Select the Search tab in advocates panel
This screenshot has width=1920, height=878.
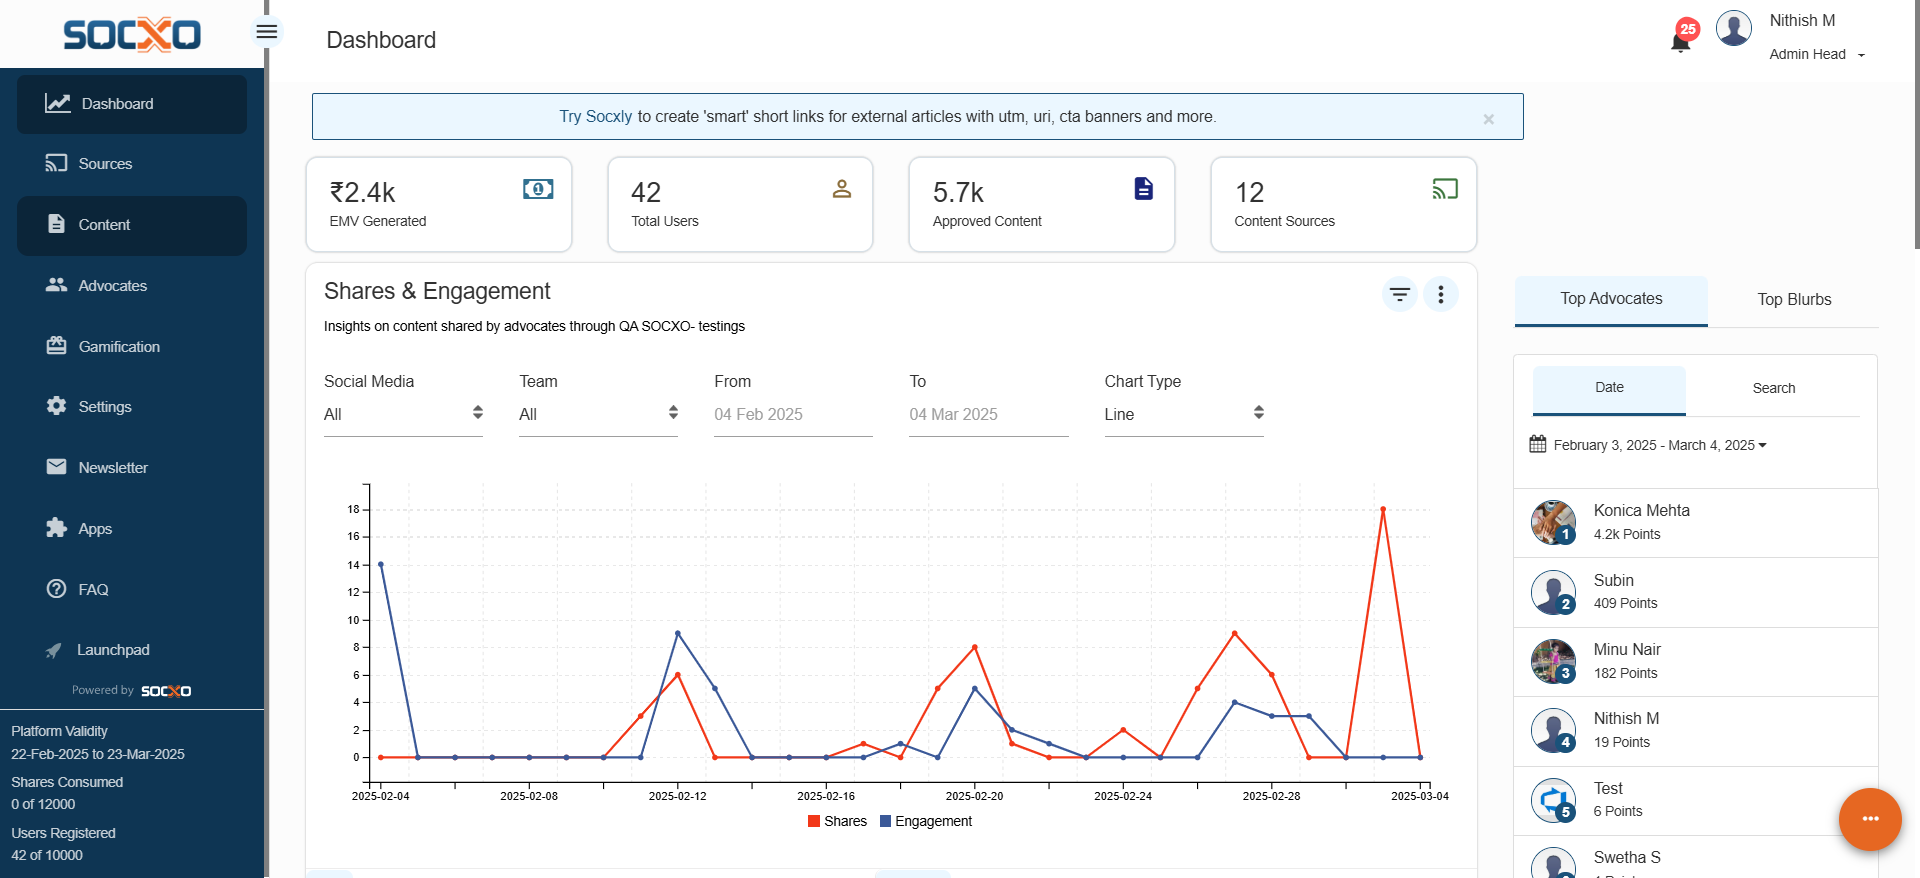tap(1773, 388)
